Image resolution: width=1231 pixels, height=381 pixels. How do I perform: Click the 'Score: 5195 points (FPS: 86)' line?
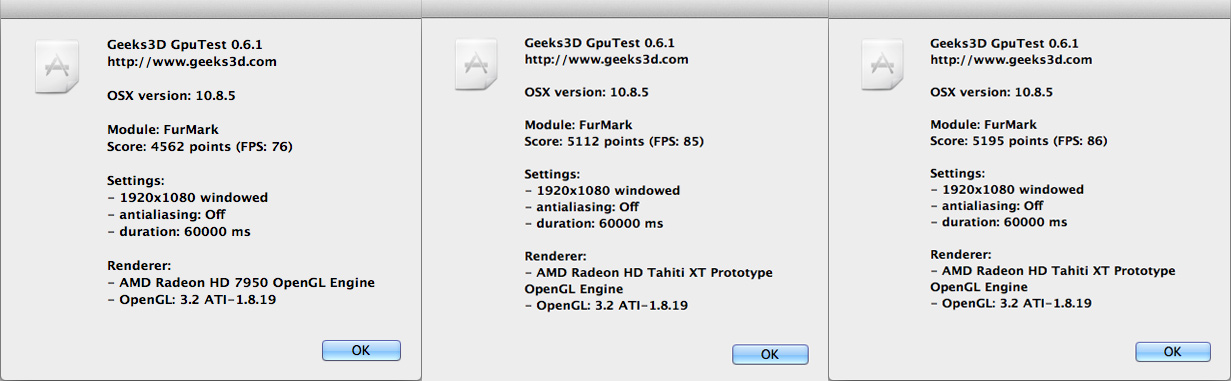(1019, 141)
